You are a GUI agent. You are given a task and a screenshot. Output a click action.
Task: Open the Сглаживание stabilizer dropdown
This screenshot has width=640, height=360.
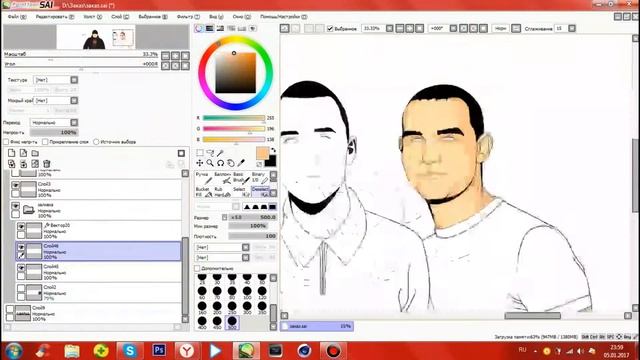572,29
